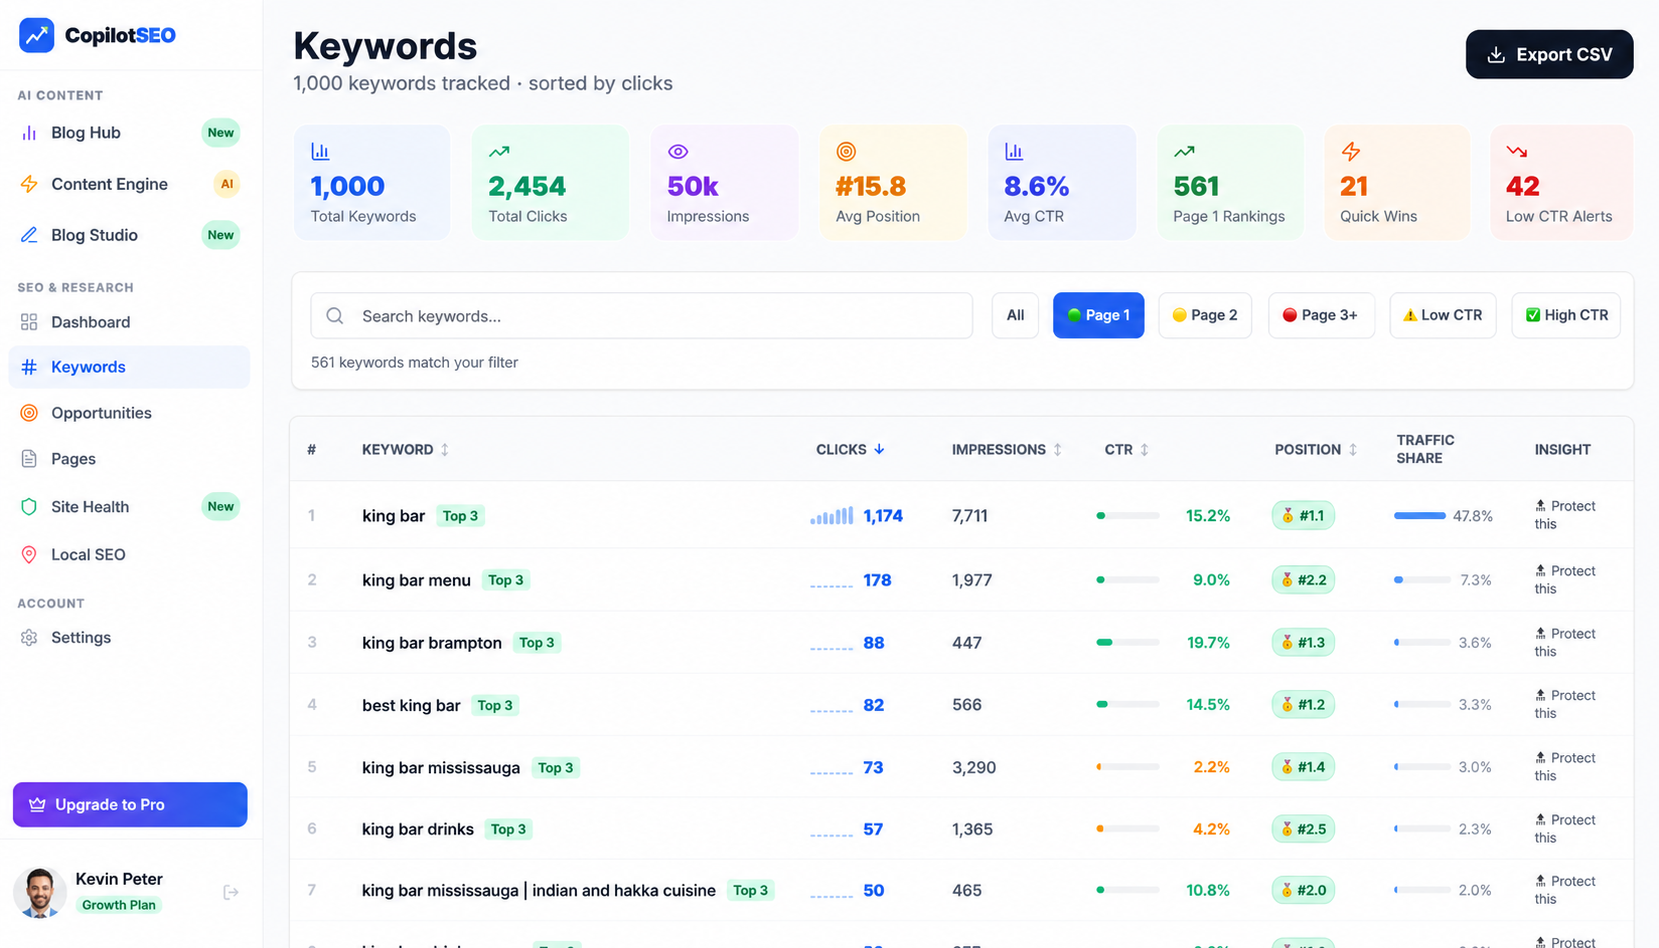
Task: Click the #1.1 position badge
Action: (x=1303, y=516)
